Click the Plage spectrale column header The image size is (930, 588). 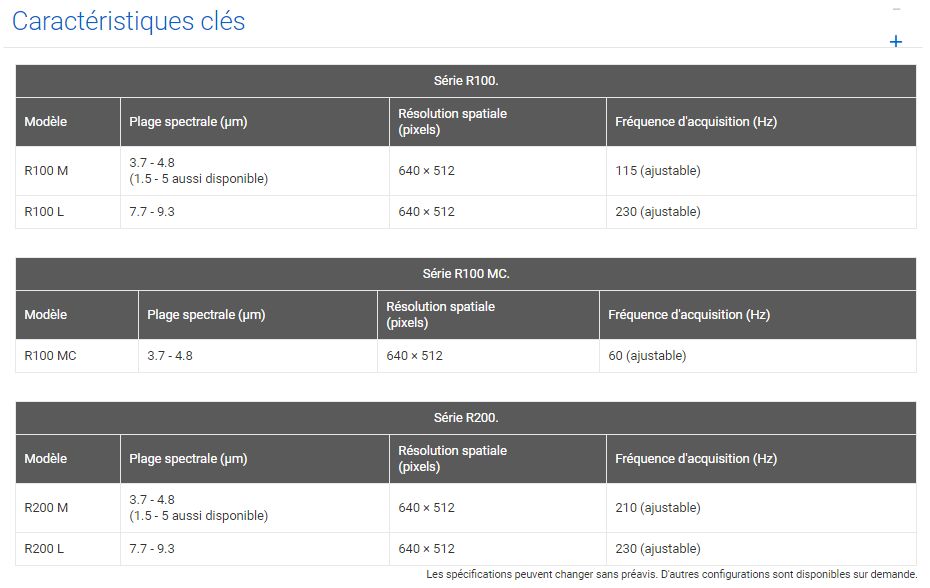coord(190,121)
